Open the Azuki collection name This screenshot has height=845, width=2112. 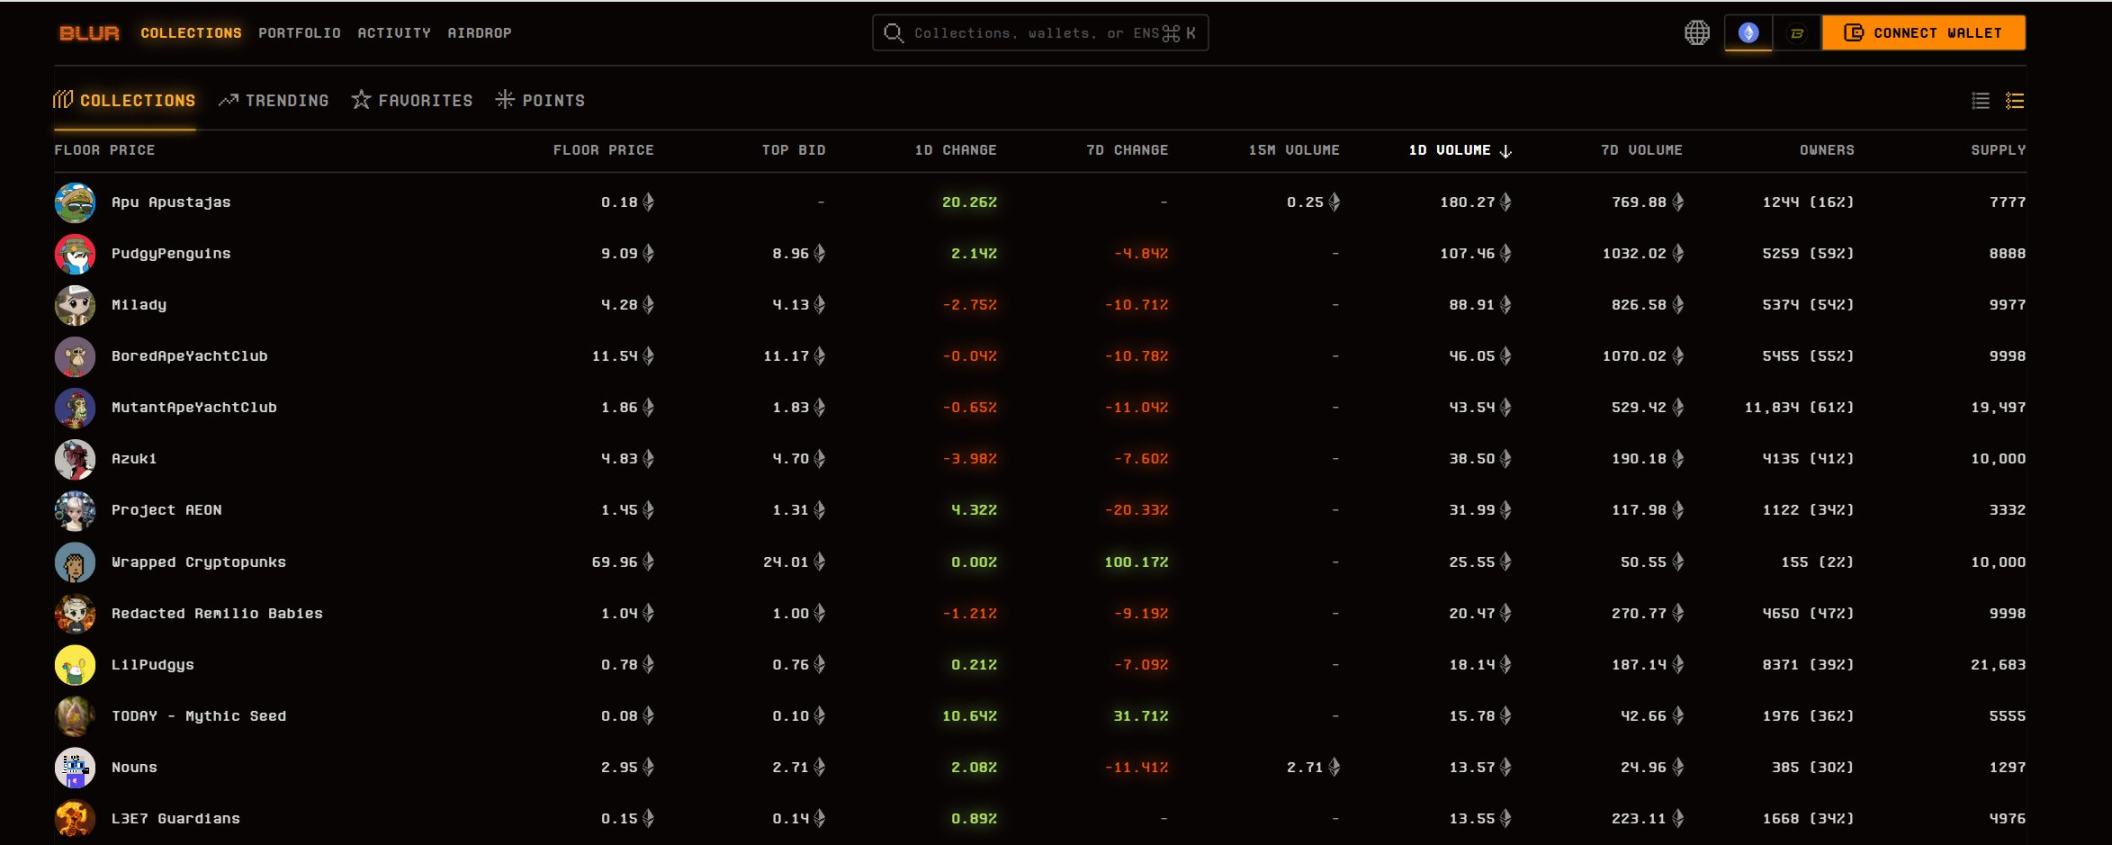tap(134, 459)
